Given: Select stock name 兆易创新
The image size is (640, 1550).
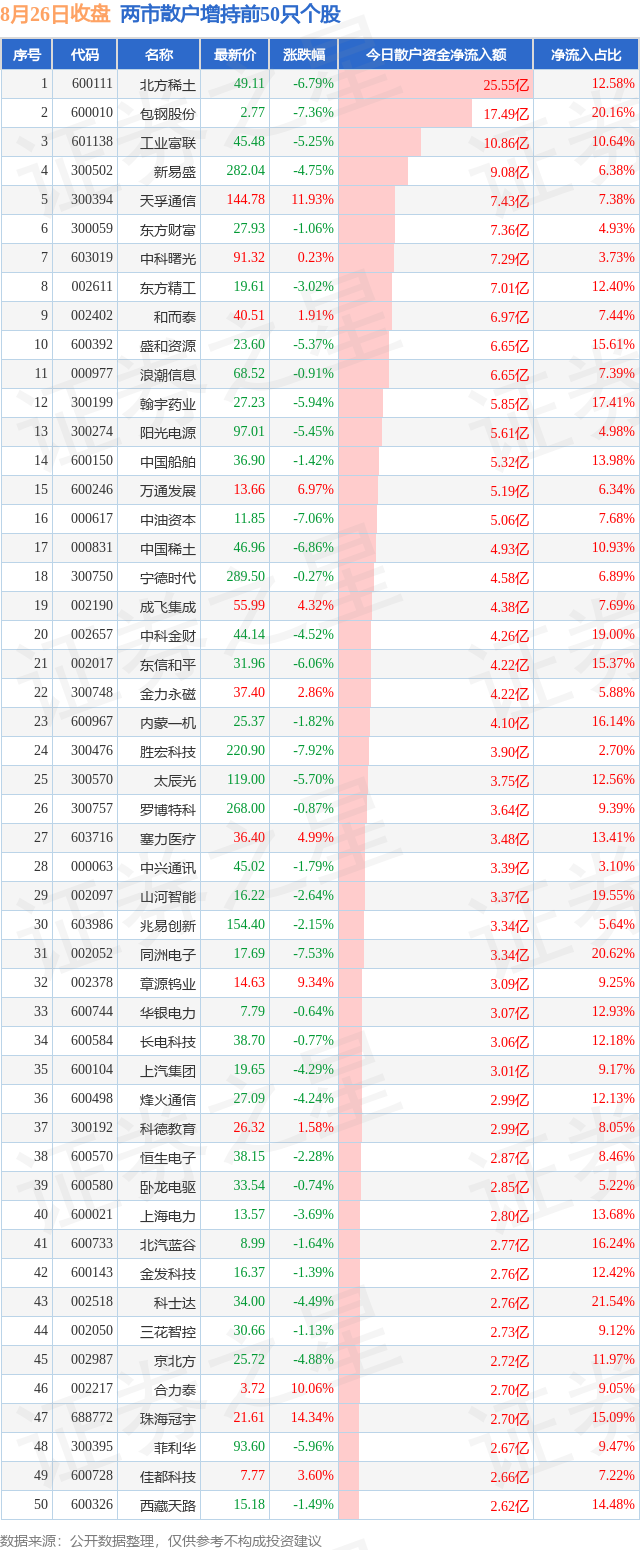Looking at the screenshot, I should point(168,926).
